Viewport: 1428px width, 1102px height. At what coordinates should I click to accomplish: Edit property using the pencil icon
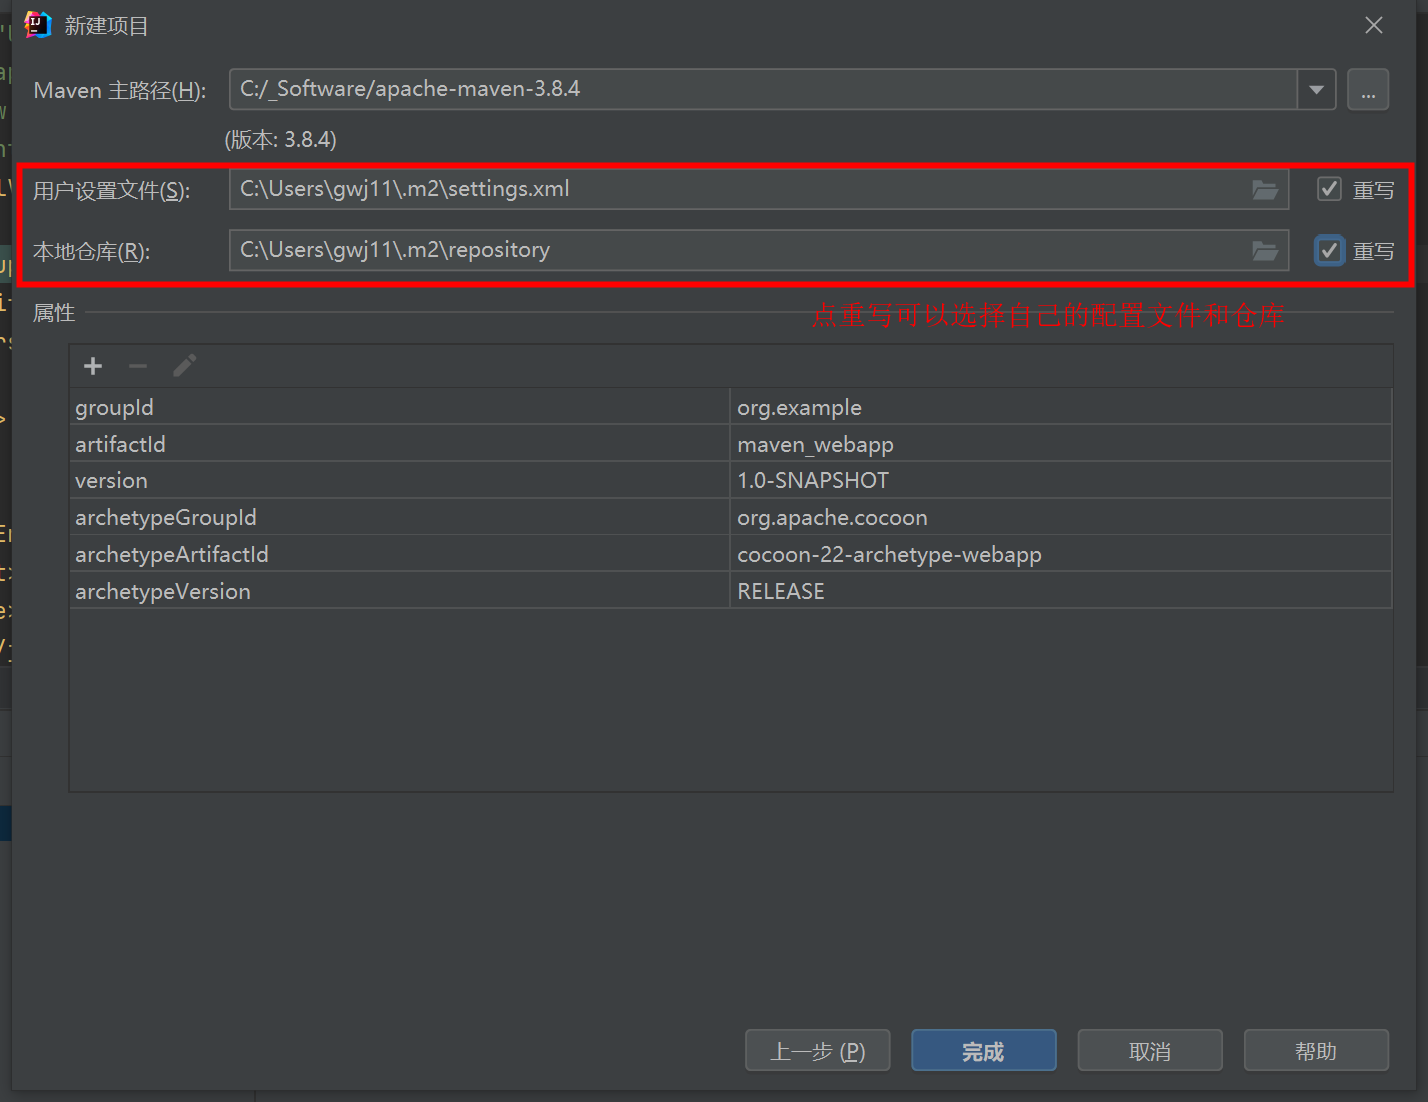[x=184, y=366]
